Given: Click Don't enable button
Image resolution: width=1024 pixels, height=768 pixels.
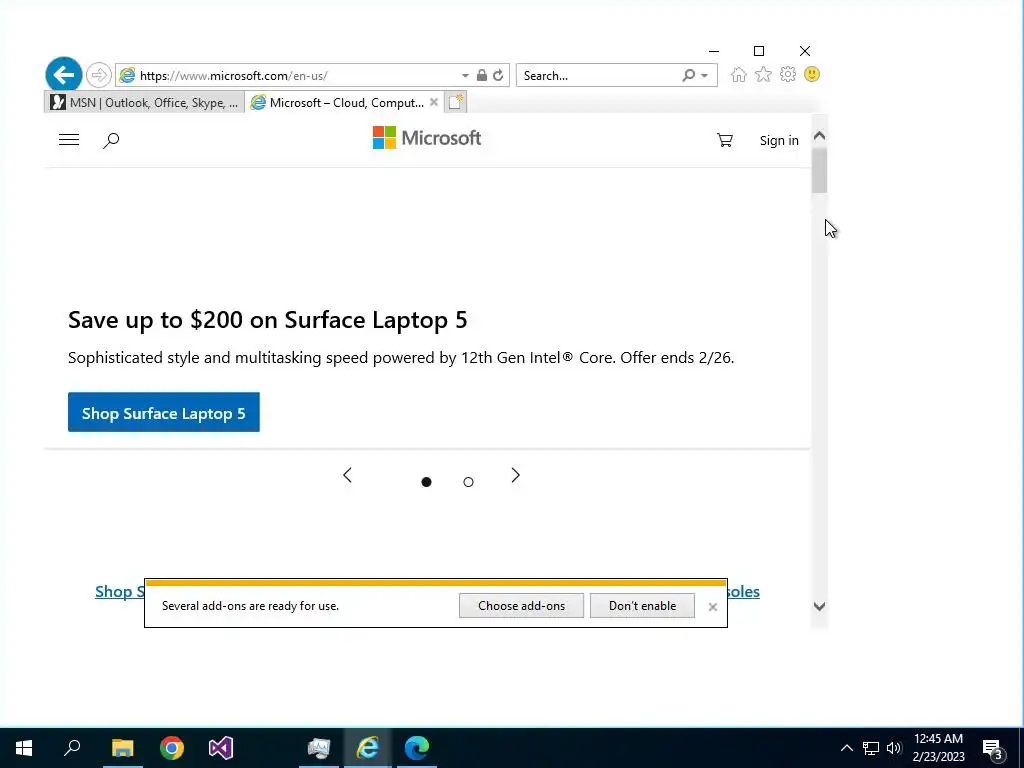Looking at the screenshot, I should [643, 605].
